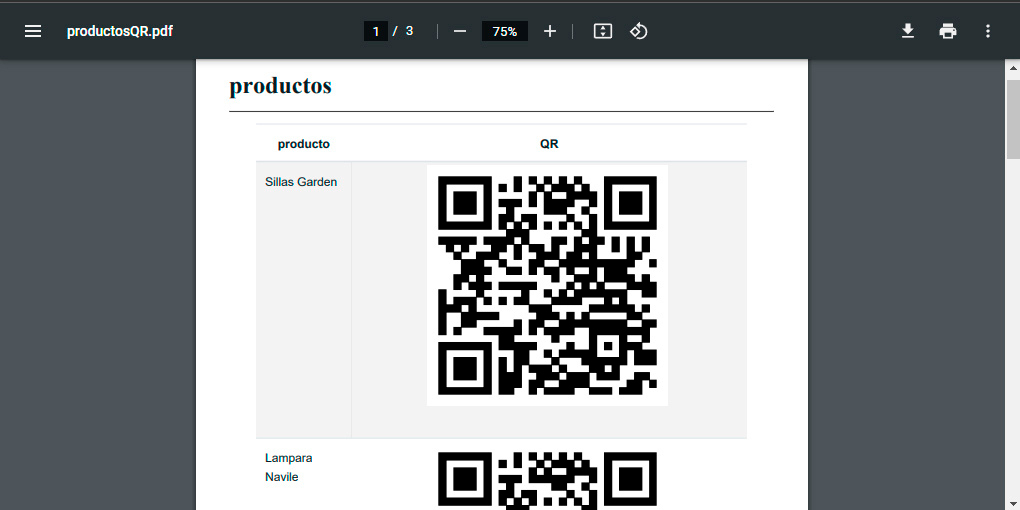Screen dimensions: 1020x510
Task: Print the PDF document
Action: 948,31
